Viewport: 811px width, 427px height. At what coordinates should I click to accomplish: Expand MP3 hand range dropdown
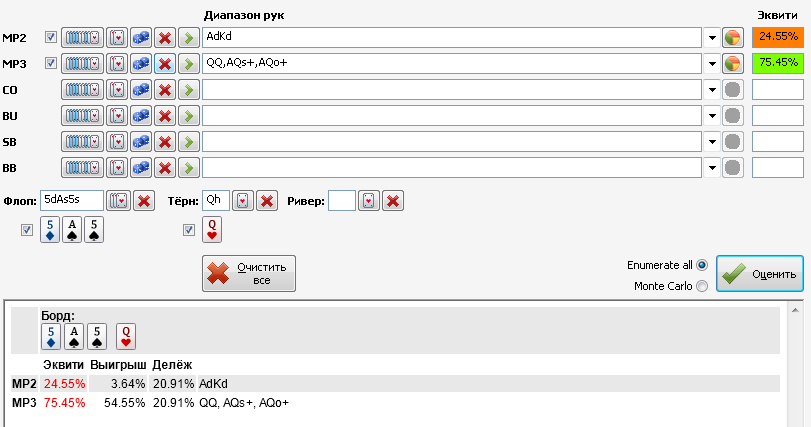tap(712, 64)
